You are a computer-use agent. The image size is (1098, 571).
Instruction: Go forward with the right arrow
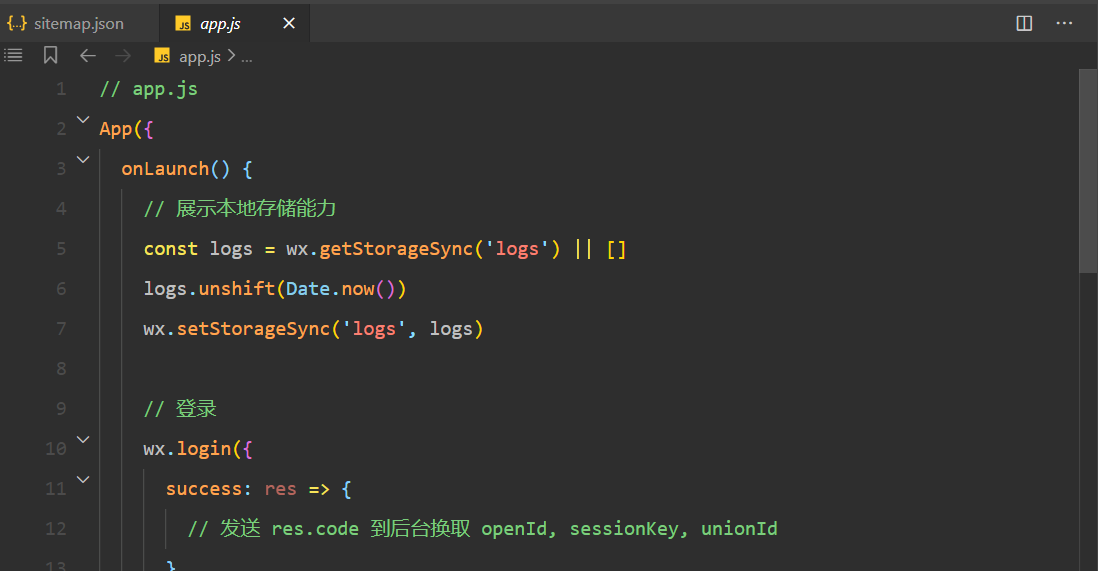click(123, 55)
